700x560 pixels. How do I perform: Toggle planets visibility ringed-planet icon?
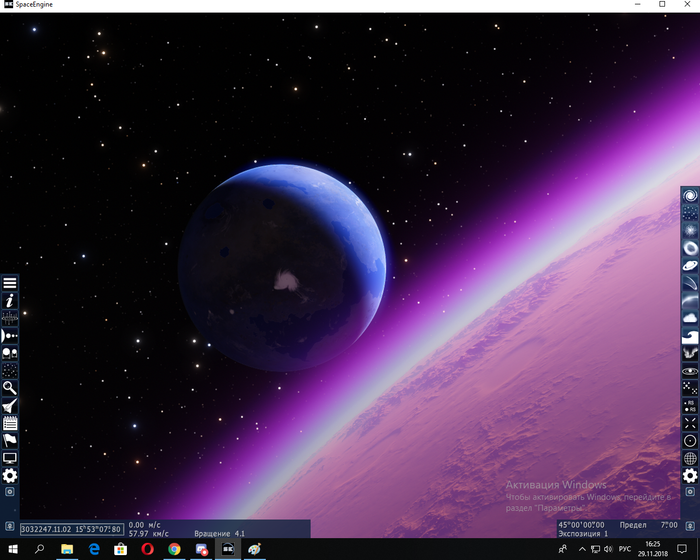[690, 265]
